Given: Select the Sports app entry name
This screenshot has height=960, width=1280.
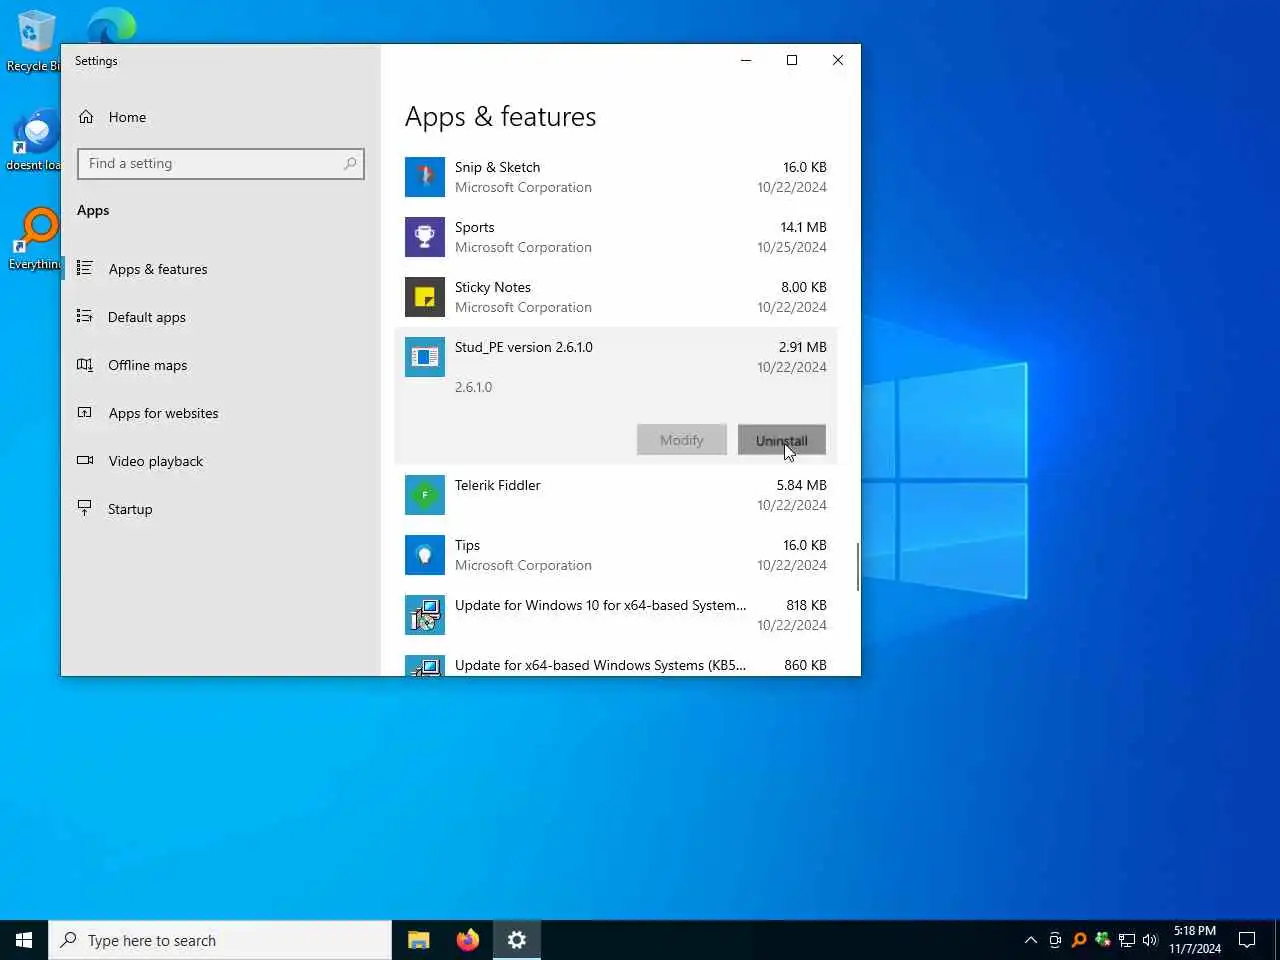Looking at the screenshot, I should [475, 227].
